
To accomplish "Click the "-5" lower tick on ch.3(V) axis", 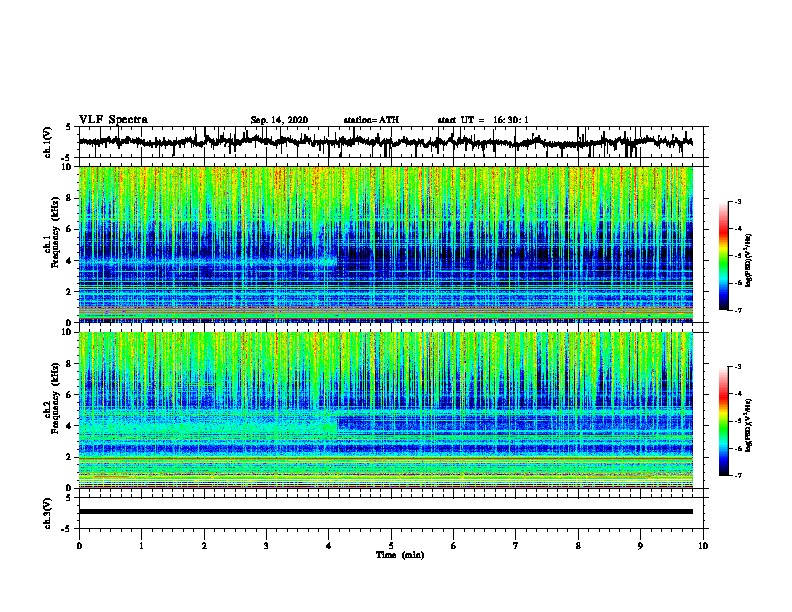I will pyautogui.click(x=68, y=529).
